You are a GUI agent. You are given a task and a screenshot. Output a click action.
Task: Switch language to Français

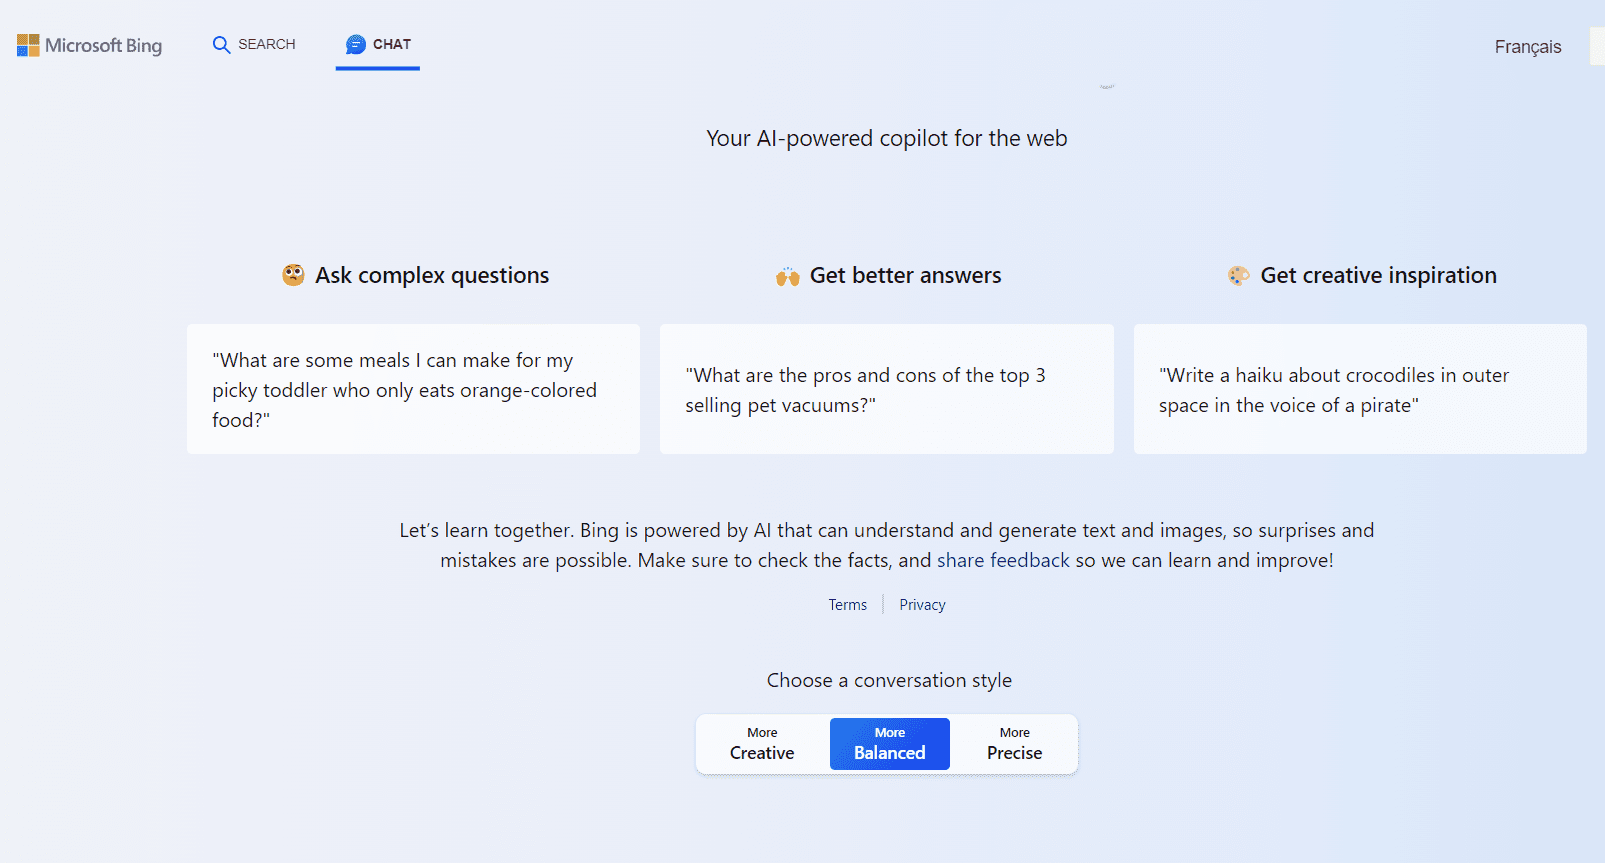[x=1527, y=47]
